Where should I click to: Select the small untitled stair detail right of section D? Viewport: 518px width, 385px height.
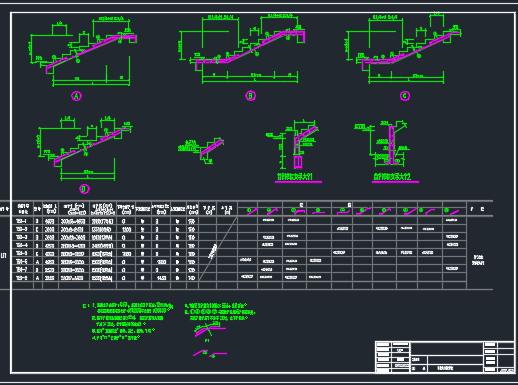click(201, 151)
